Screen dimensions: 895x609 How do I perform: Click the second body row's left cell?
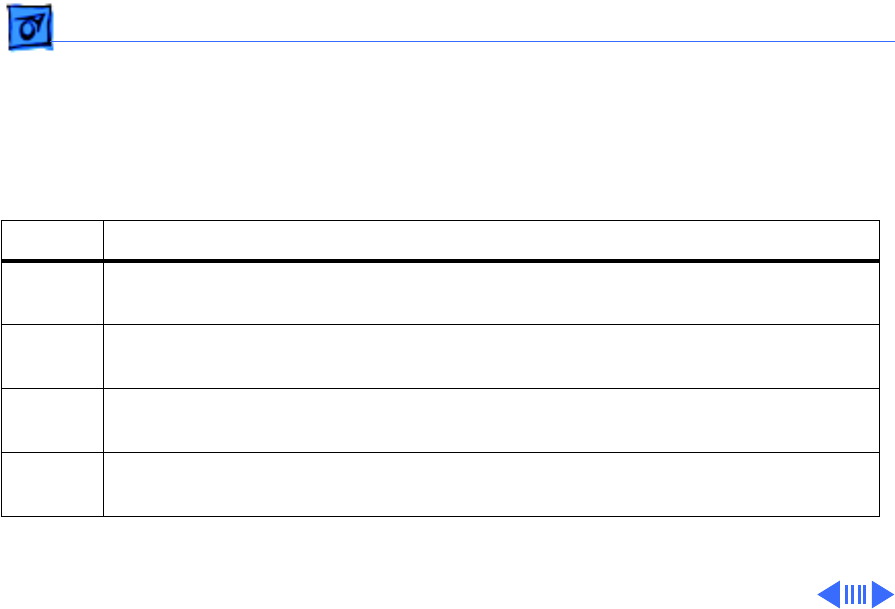pos(52,357)
